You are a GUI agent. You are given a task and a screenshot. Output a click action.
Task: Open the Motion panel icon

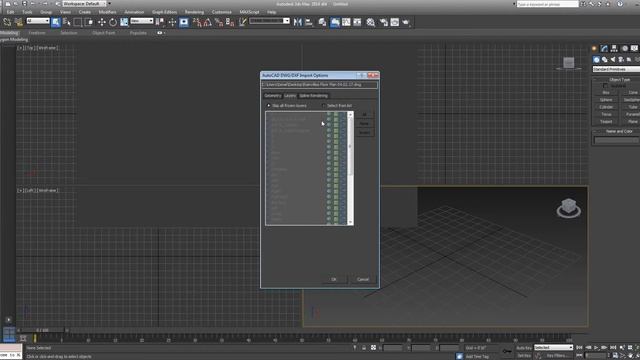click(624, 49)
